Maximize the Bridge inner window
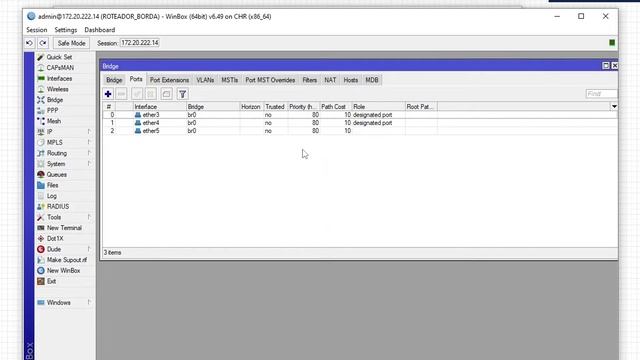This screenshot has width=640, height=360. click(x=606, y=66)
